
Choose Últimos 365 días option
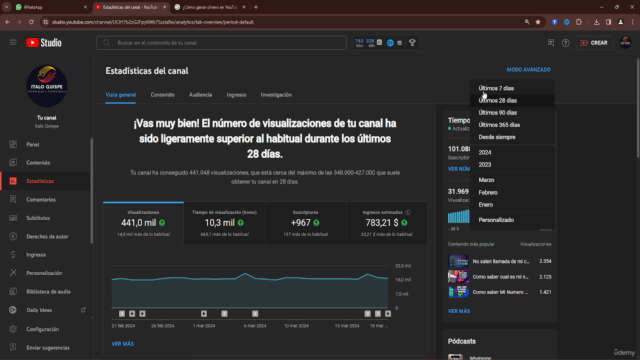point(512,125)
